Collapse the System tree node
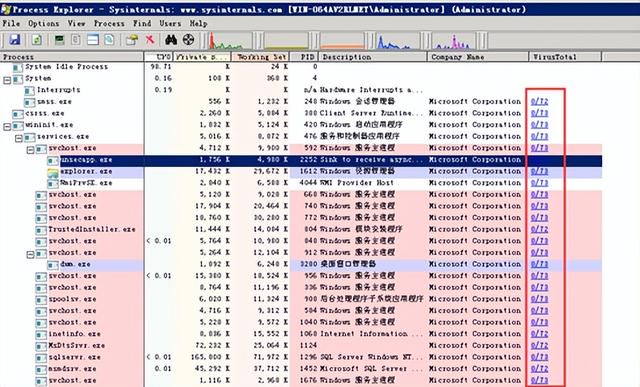Screen dimensions: 640x387 (x=7, y=80)
